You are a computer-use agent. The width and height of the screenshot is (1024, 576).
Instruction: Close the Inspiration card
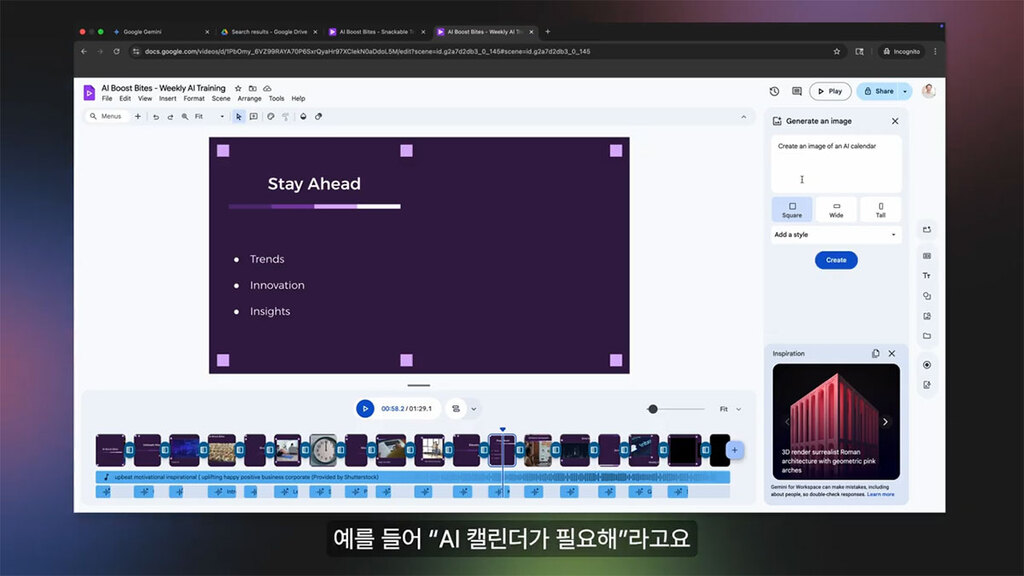coord(892,353)
